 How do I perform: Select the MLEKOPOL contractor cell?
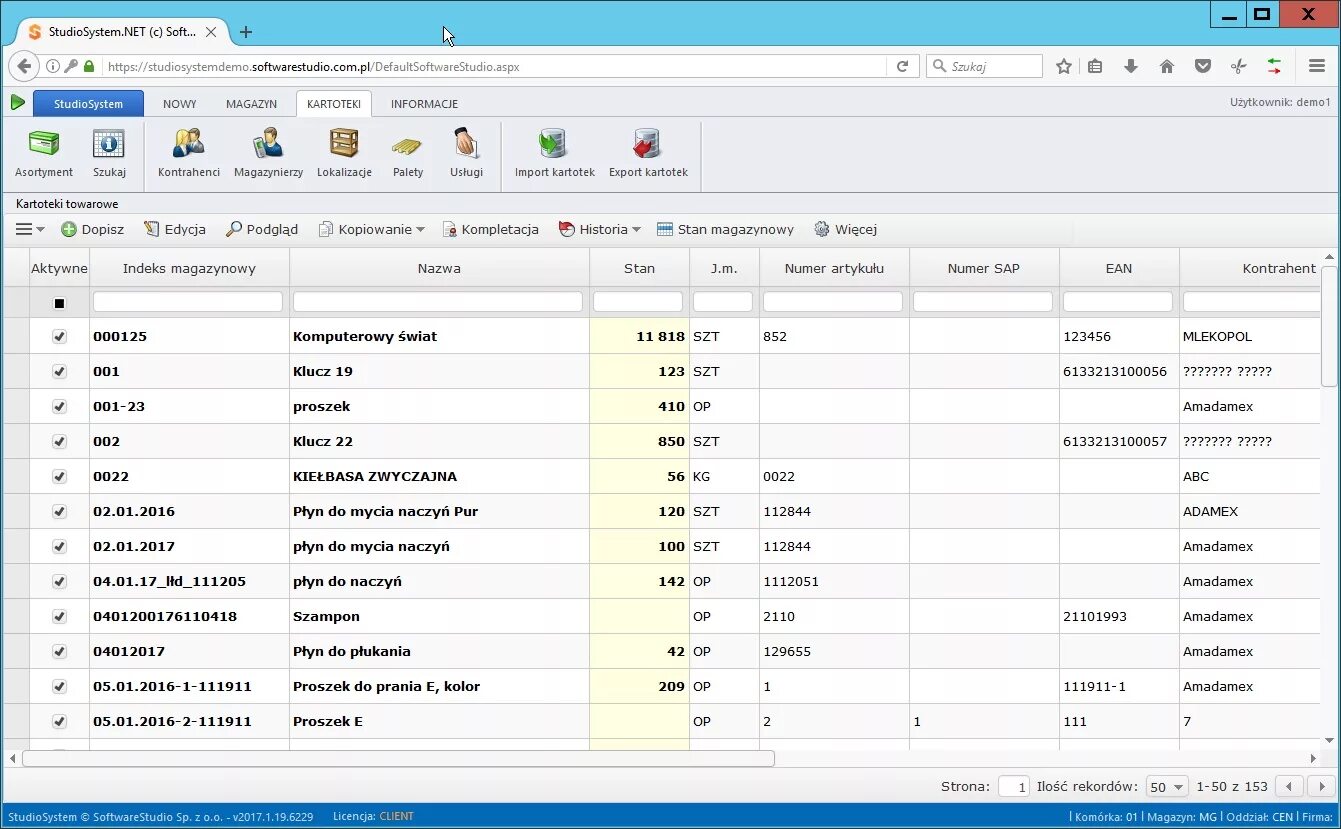[1249, 337]
